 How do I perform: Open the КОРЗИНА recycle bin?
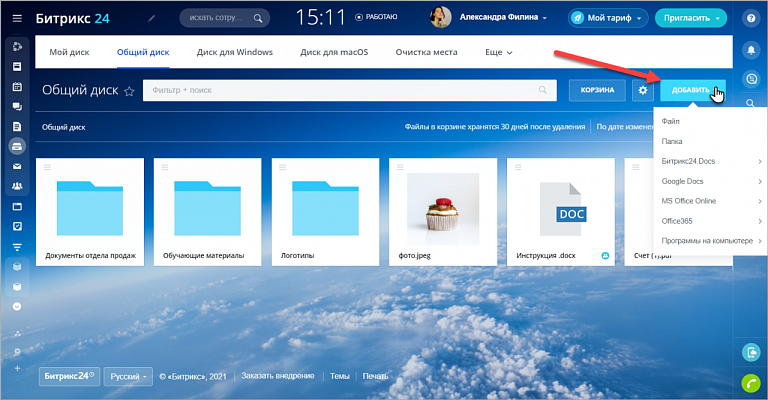click(597, 90)
